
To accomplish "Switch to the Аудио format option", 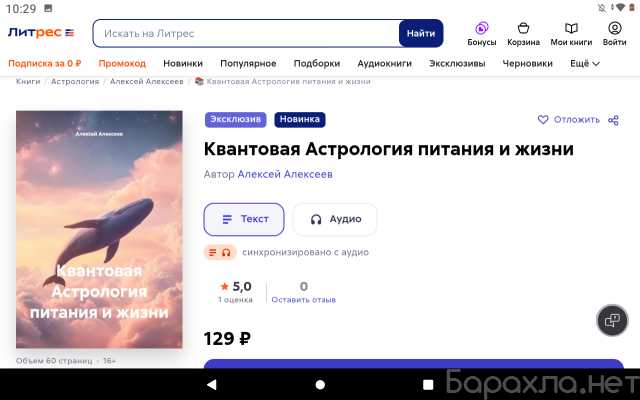I will click(335, 219).
